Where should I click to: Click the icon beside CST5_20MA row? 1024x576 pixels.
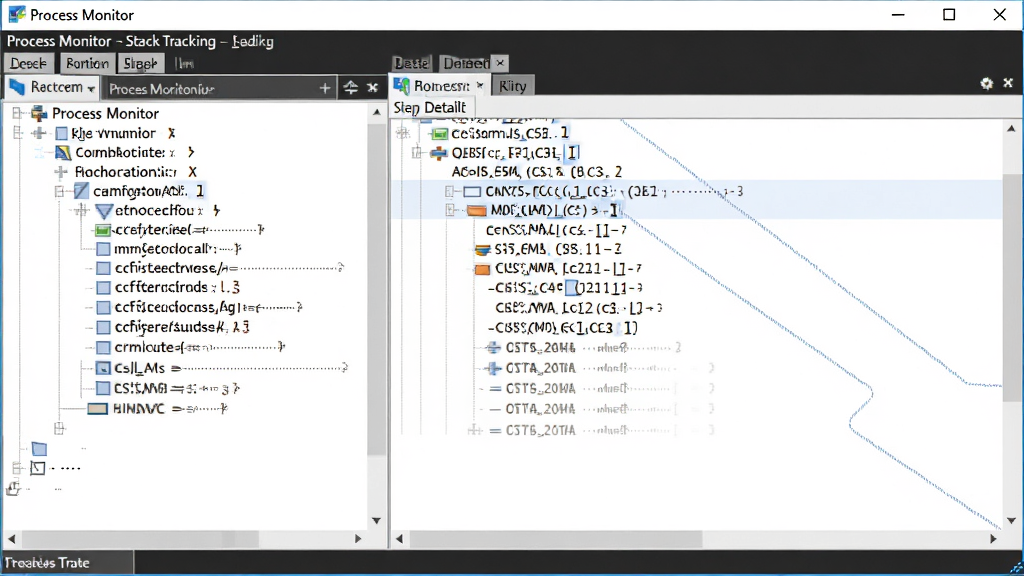pos(494,347)
